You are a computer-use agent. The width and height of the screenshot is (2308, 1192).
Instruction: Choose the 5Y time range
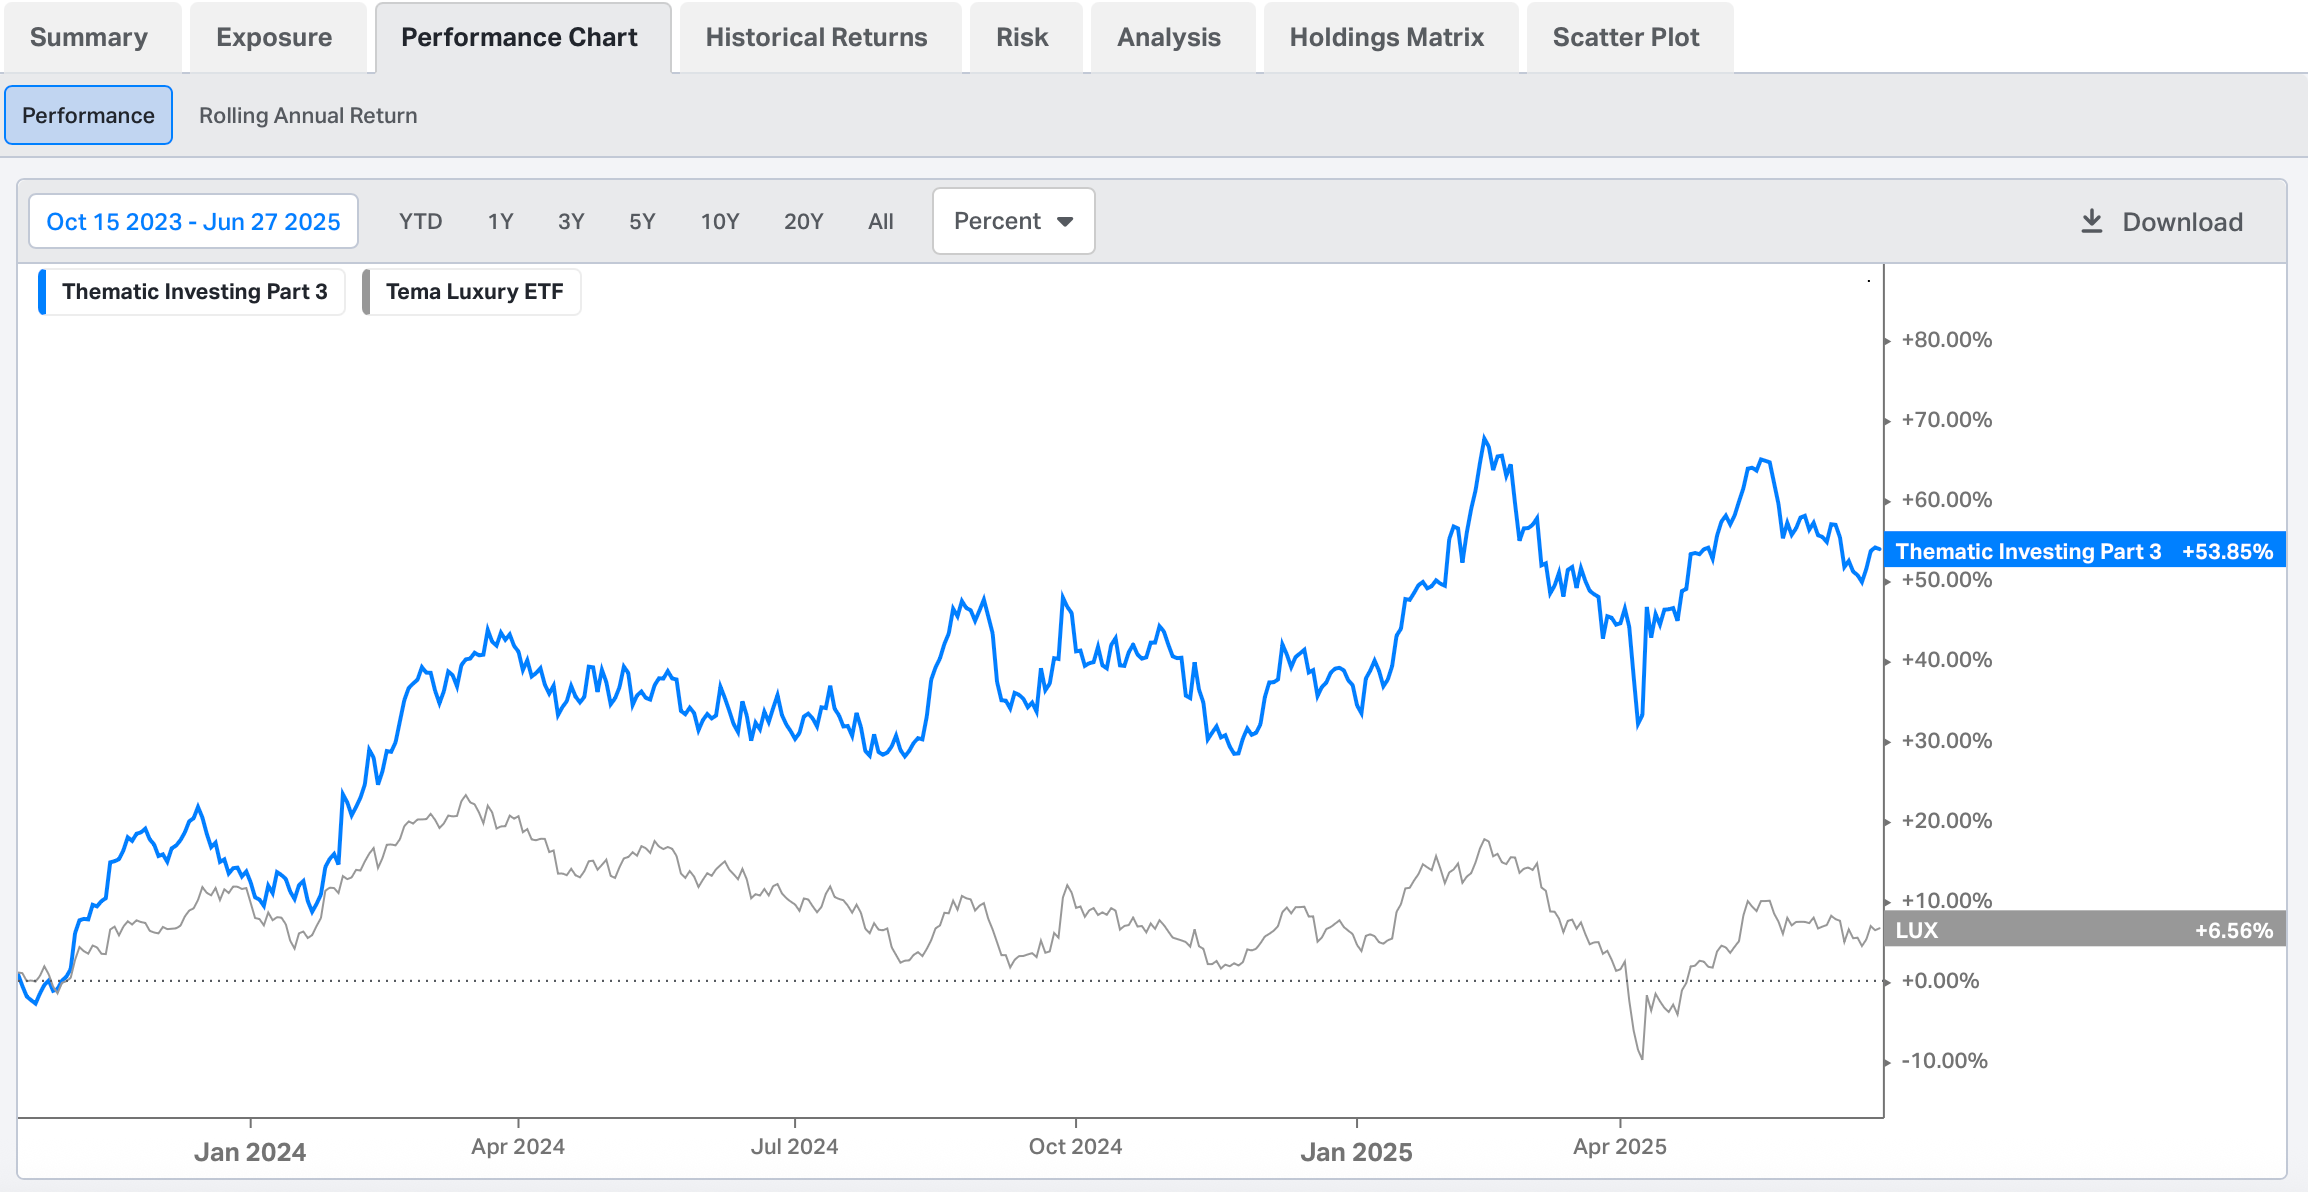point(642,221)
